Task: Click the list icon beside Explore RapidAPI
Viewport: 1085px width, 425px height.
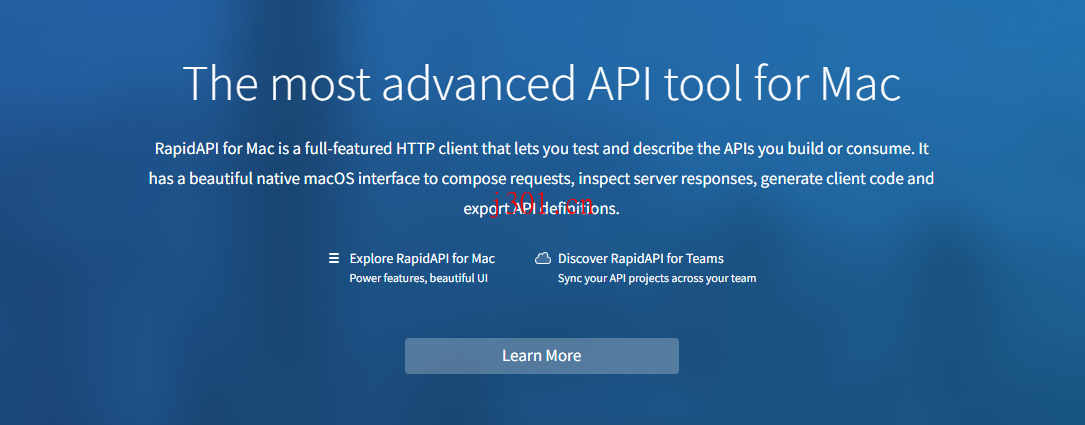Action: (334, 259)
